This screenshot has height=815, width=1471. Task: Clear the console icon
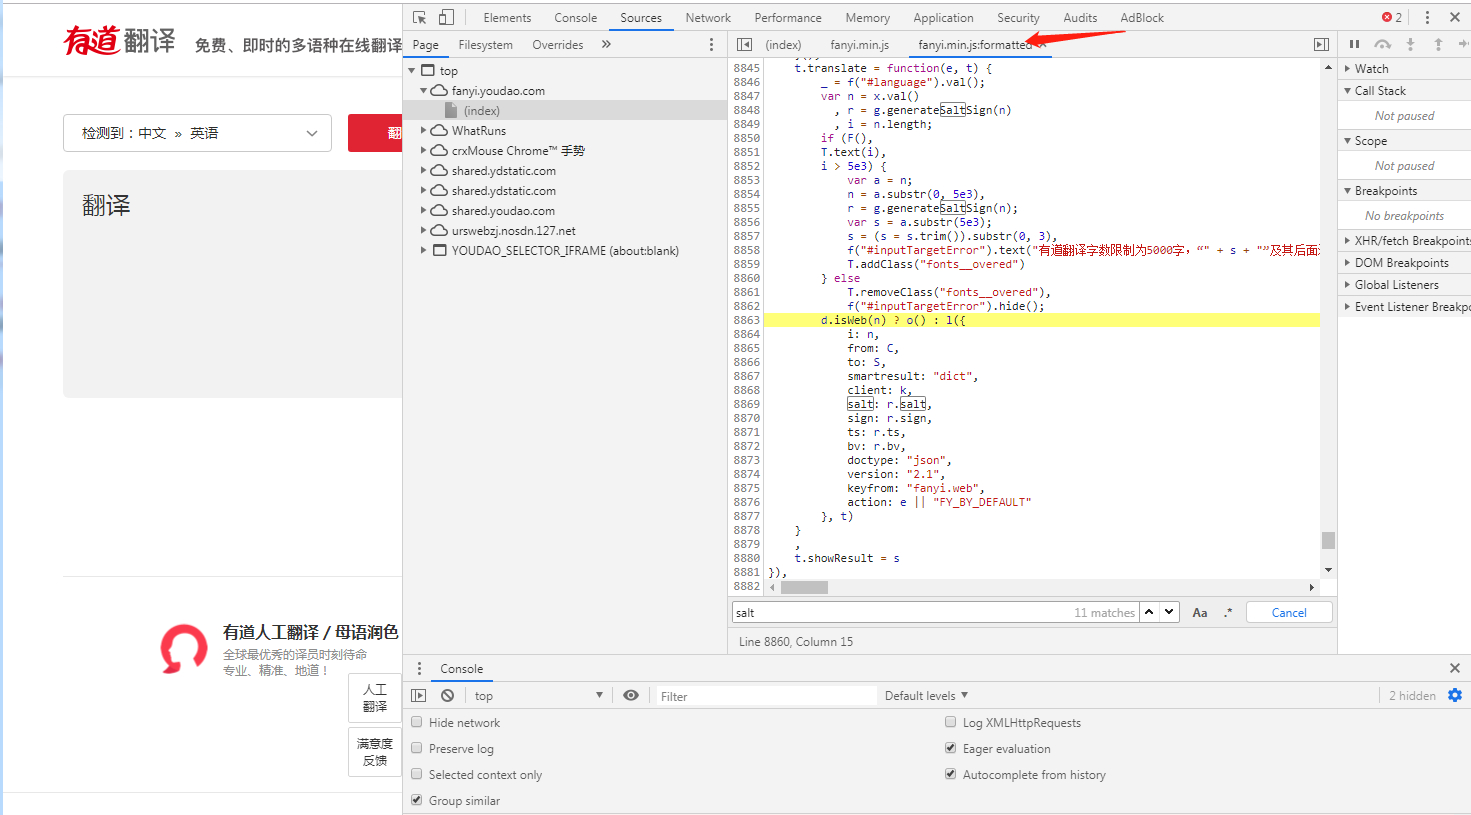click(x=447, y=695)
